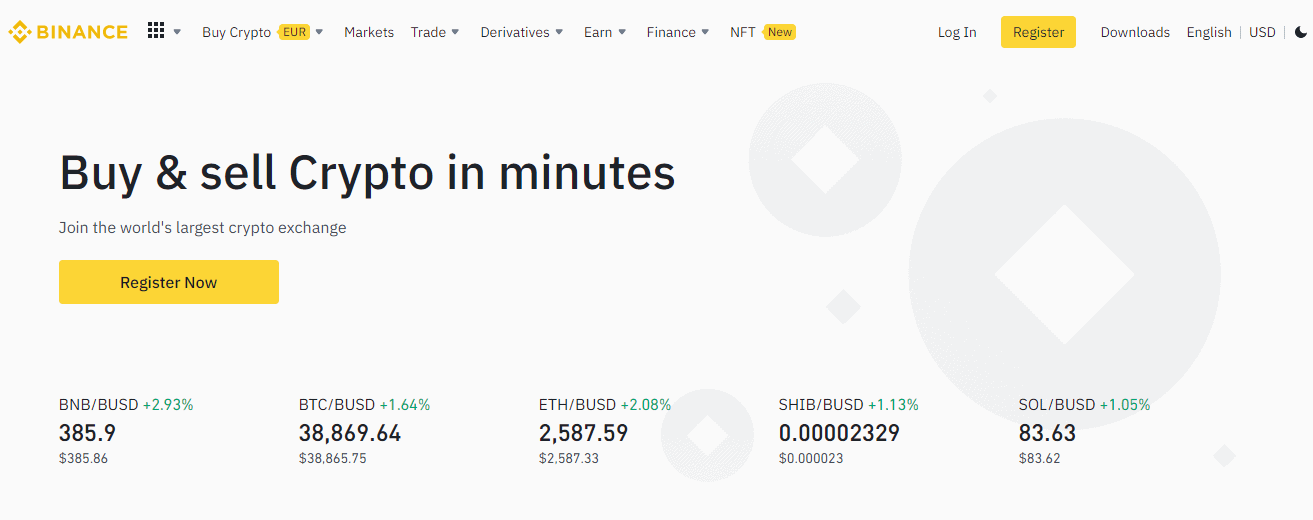
Task: Click the $38,865.75 USD value
Action: (332, 459)
